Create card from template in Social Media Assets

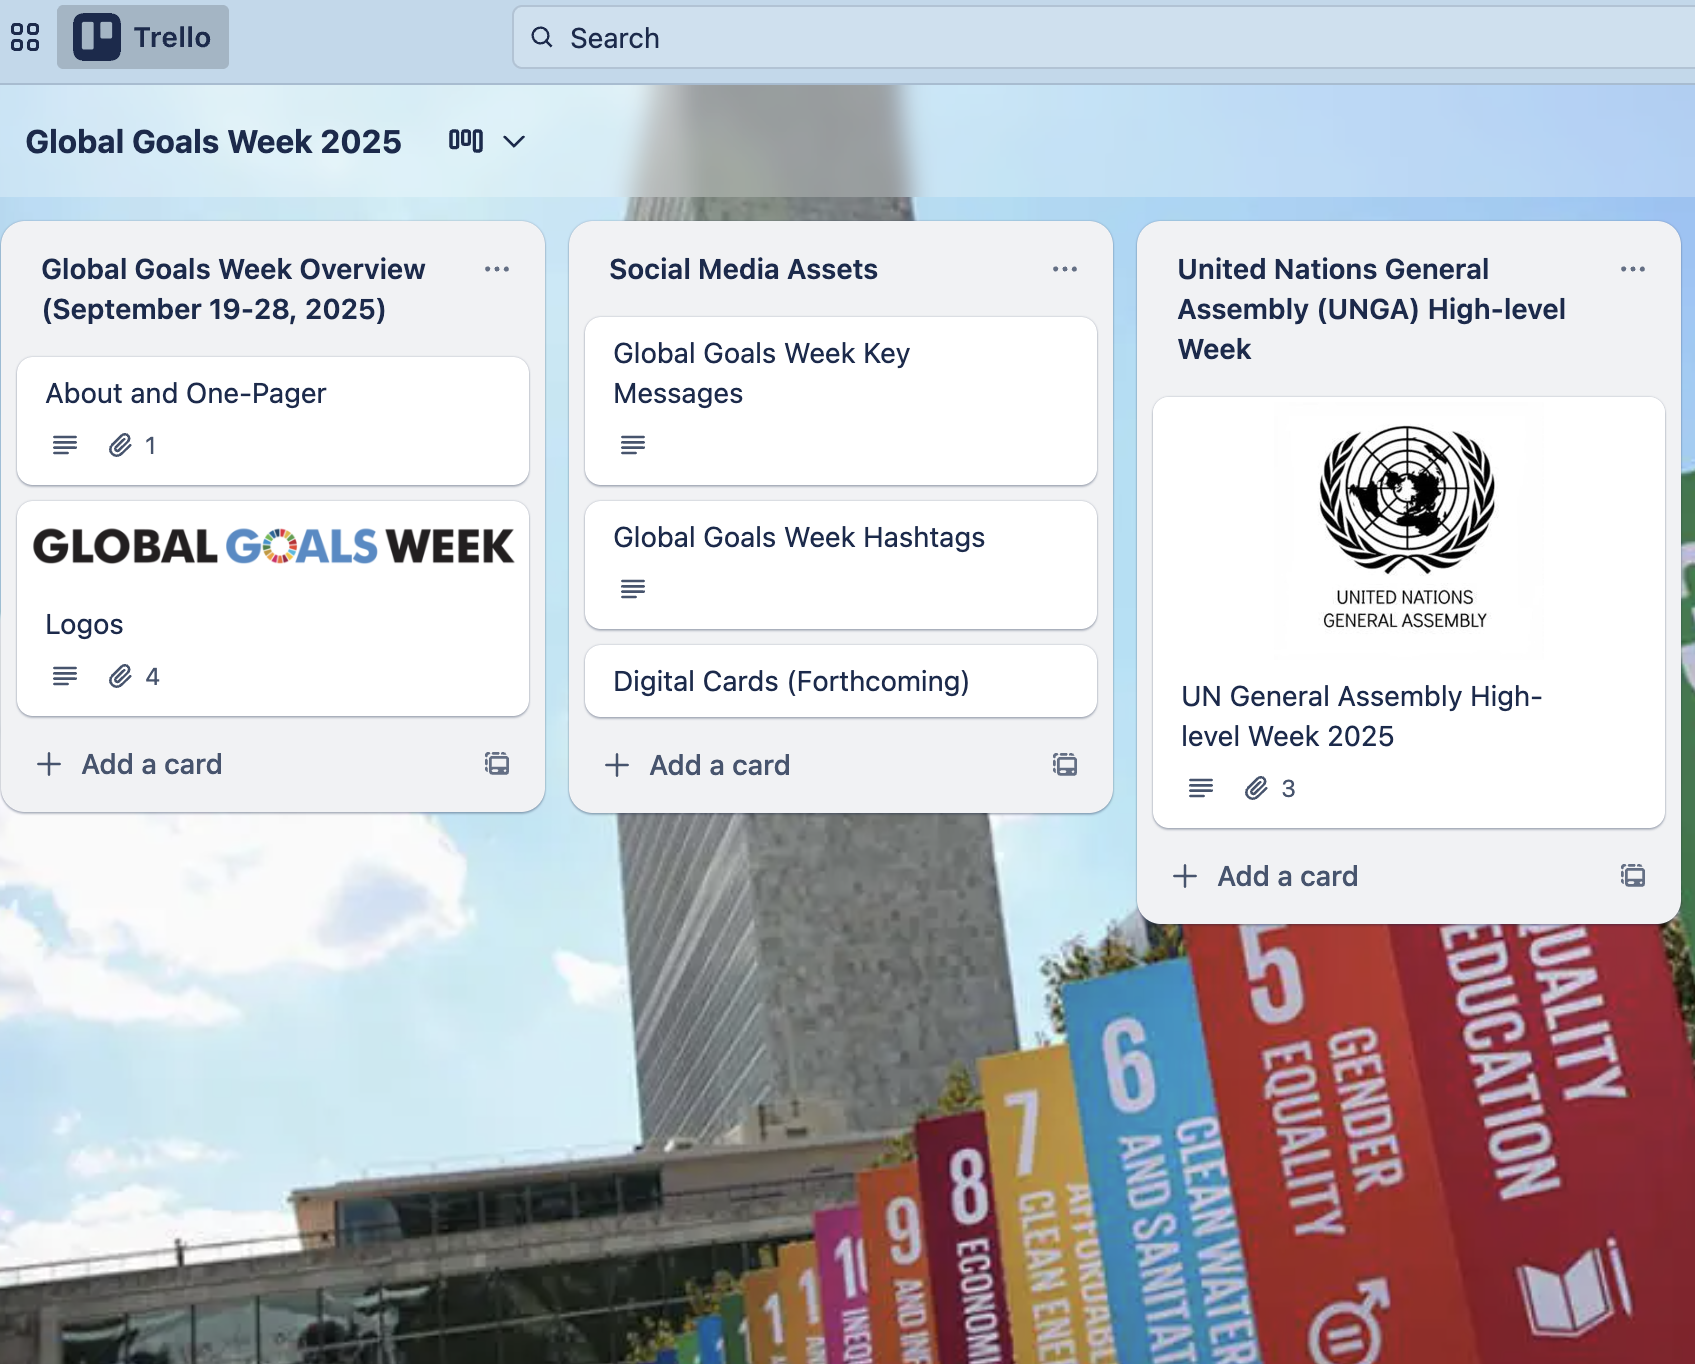click(x=1065, y=765)
